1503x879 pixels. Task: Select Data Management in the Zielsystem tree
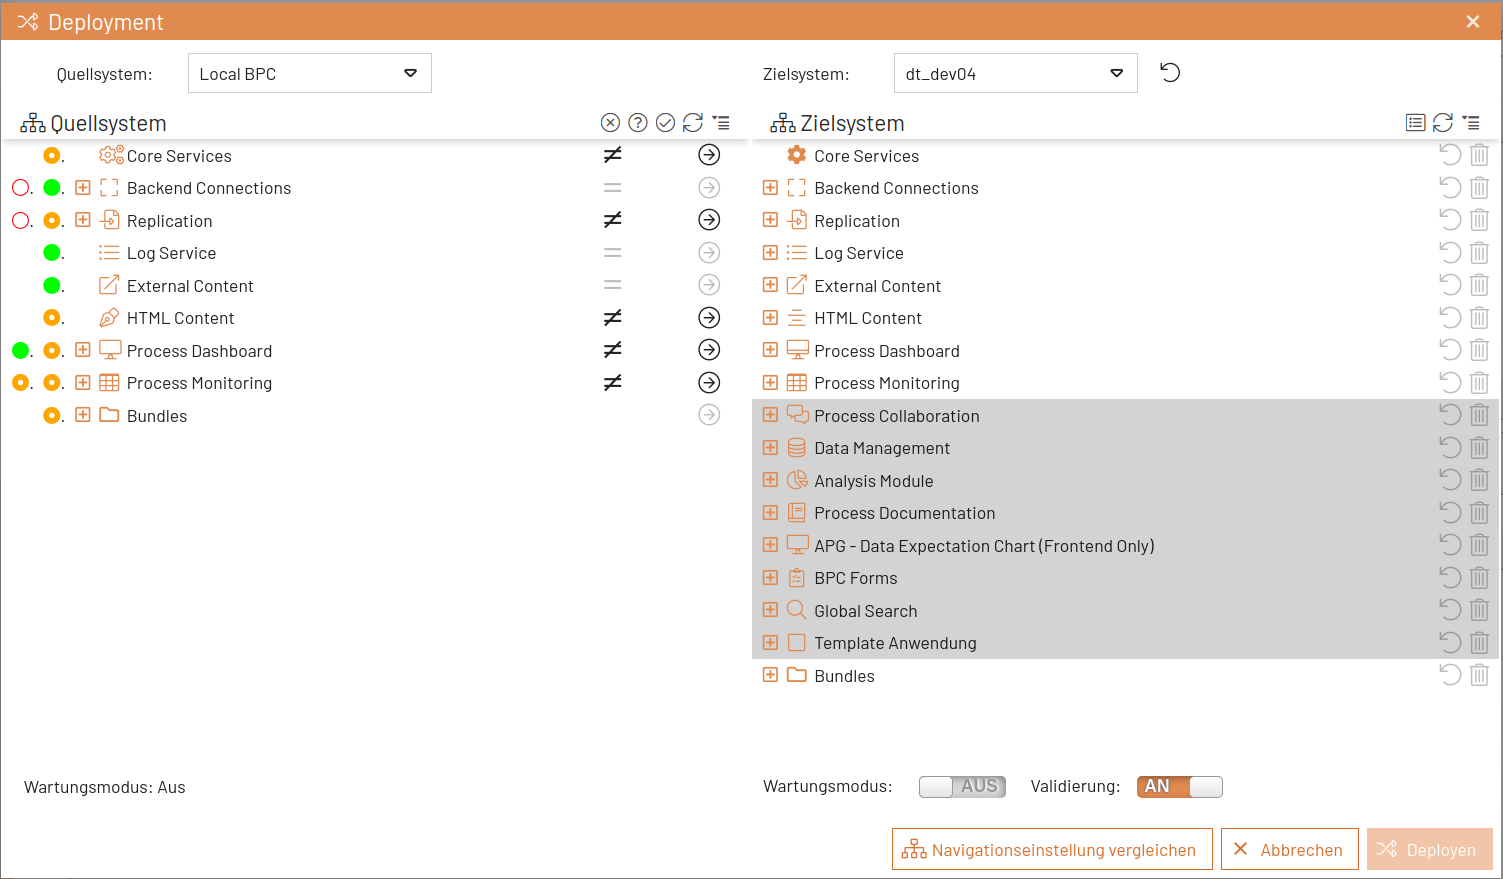point(881,448)
